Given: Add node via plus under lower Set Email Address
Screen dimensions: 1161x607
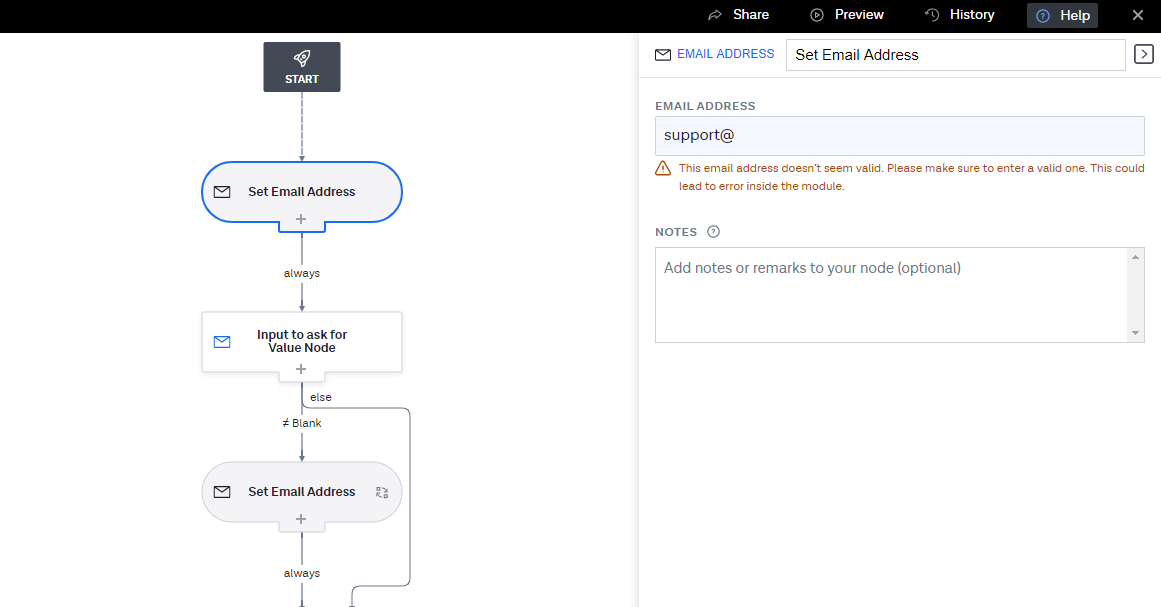Looking at the screenshot, I should [301, 519].
